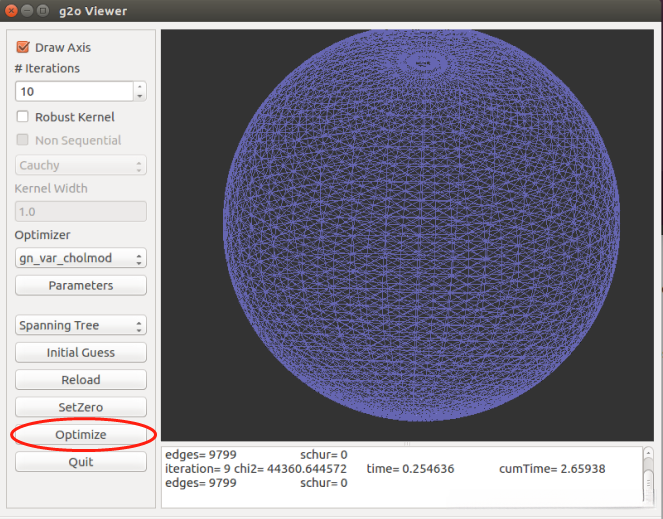
Task: Click the log panel scrollbar
Action: click(648, 477)
